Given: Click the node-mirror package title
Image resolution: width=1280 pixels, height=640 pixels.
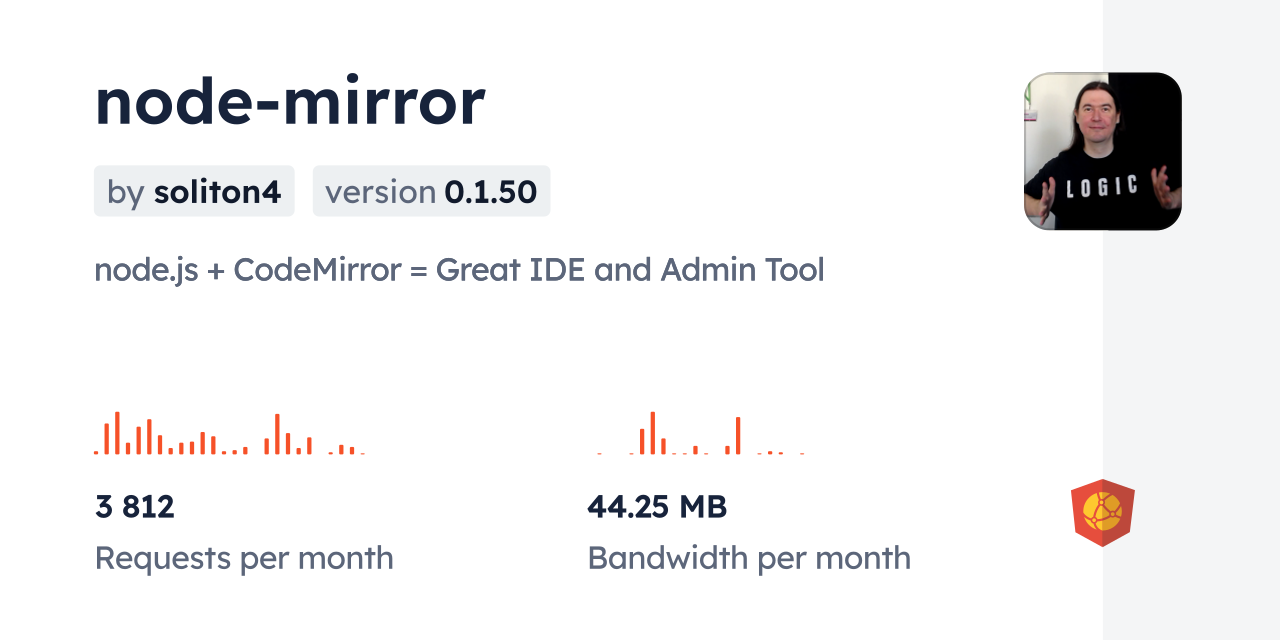Looking at the screenshot, I should [x=290, y=102].
